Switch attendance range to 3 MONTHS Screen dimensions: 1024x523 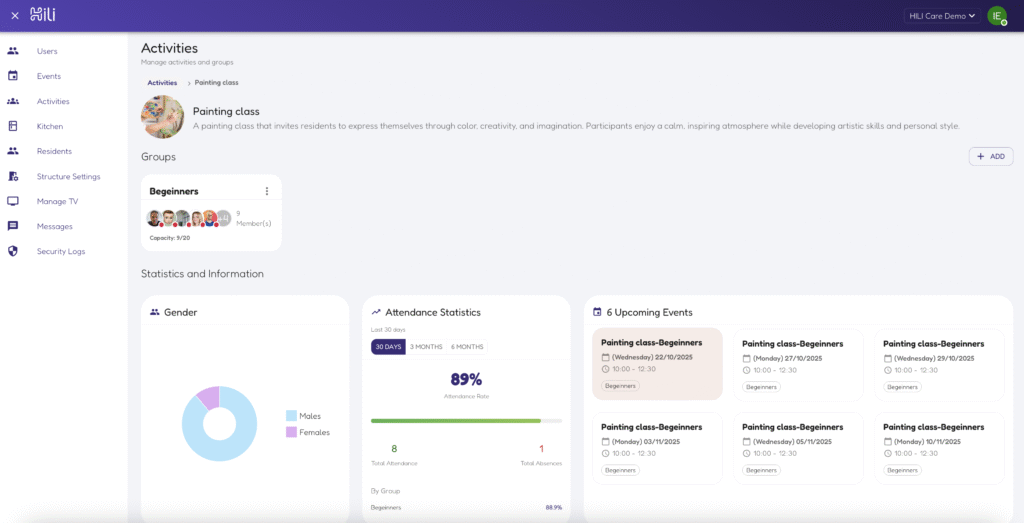pos(425,347)
